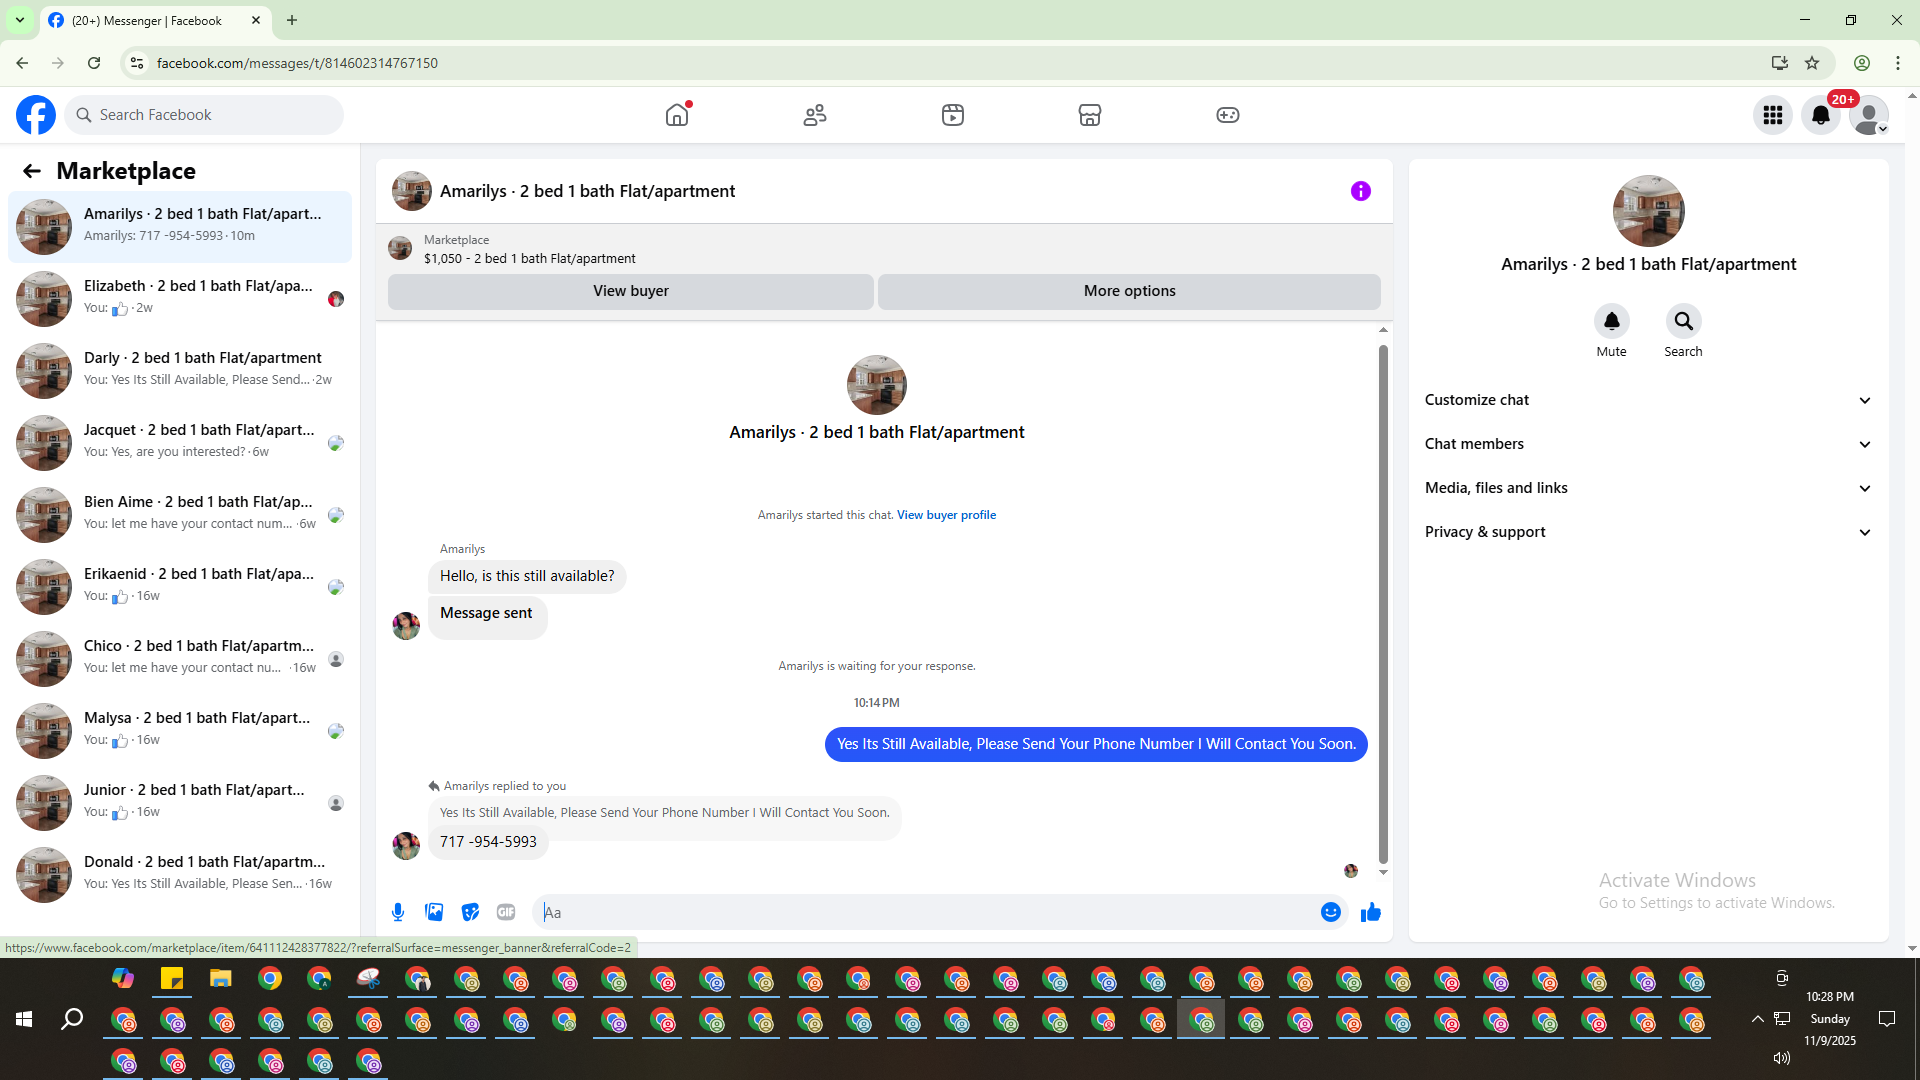Open the Facebook logo home link

(x=36, y=115)
